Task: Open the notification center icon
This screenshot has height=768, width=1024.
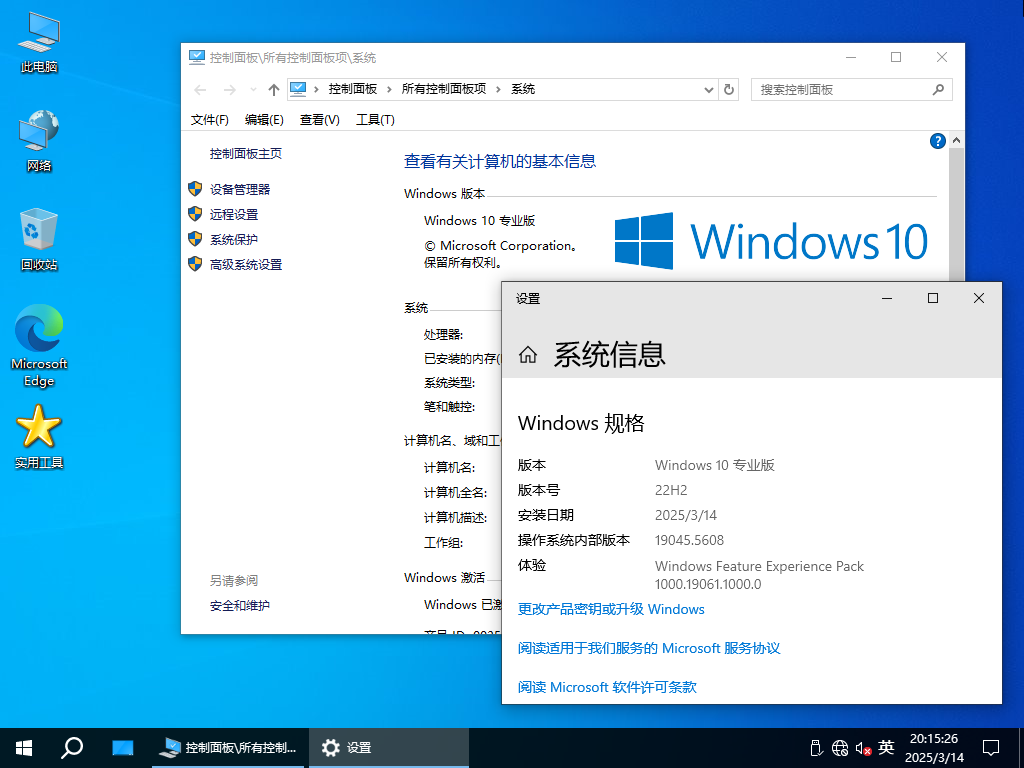Action: [x=991, y=748]
